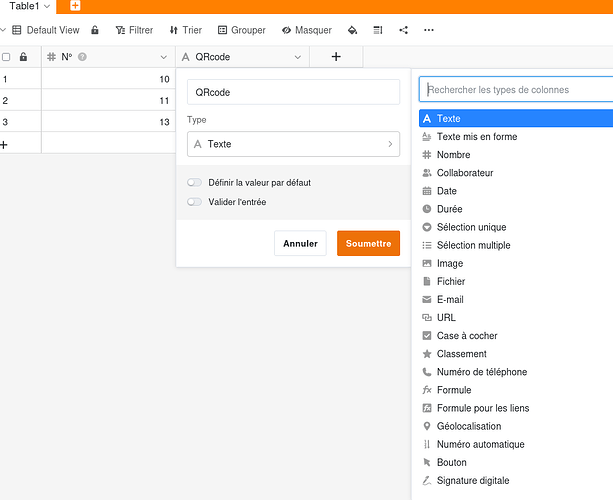Click the column type search field
613x500 pixels.
(517, 90)
